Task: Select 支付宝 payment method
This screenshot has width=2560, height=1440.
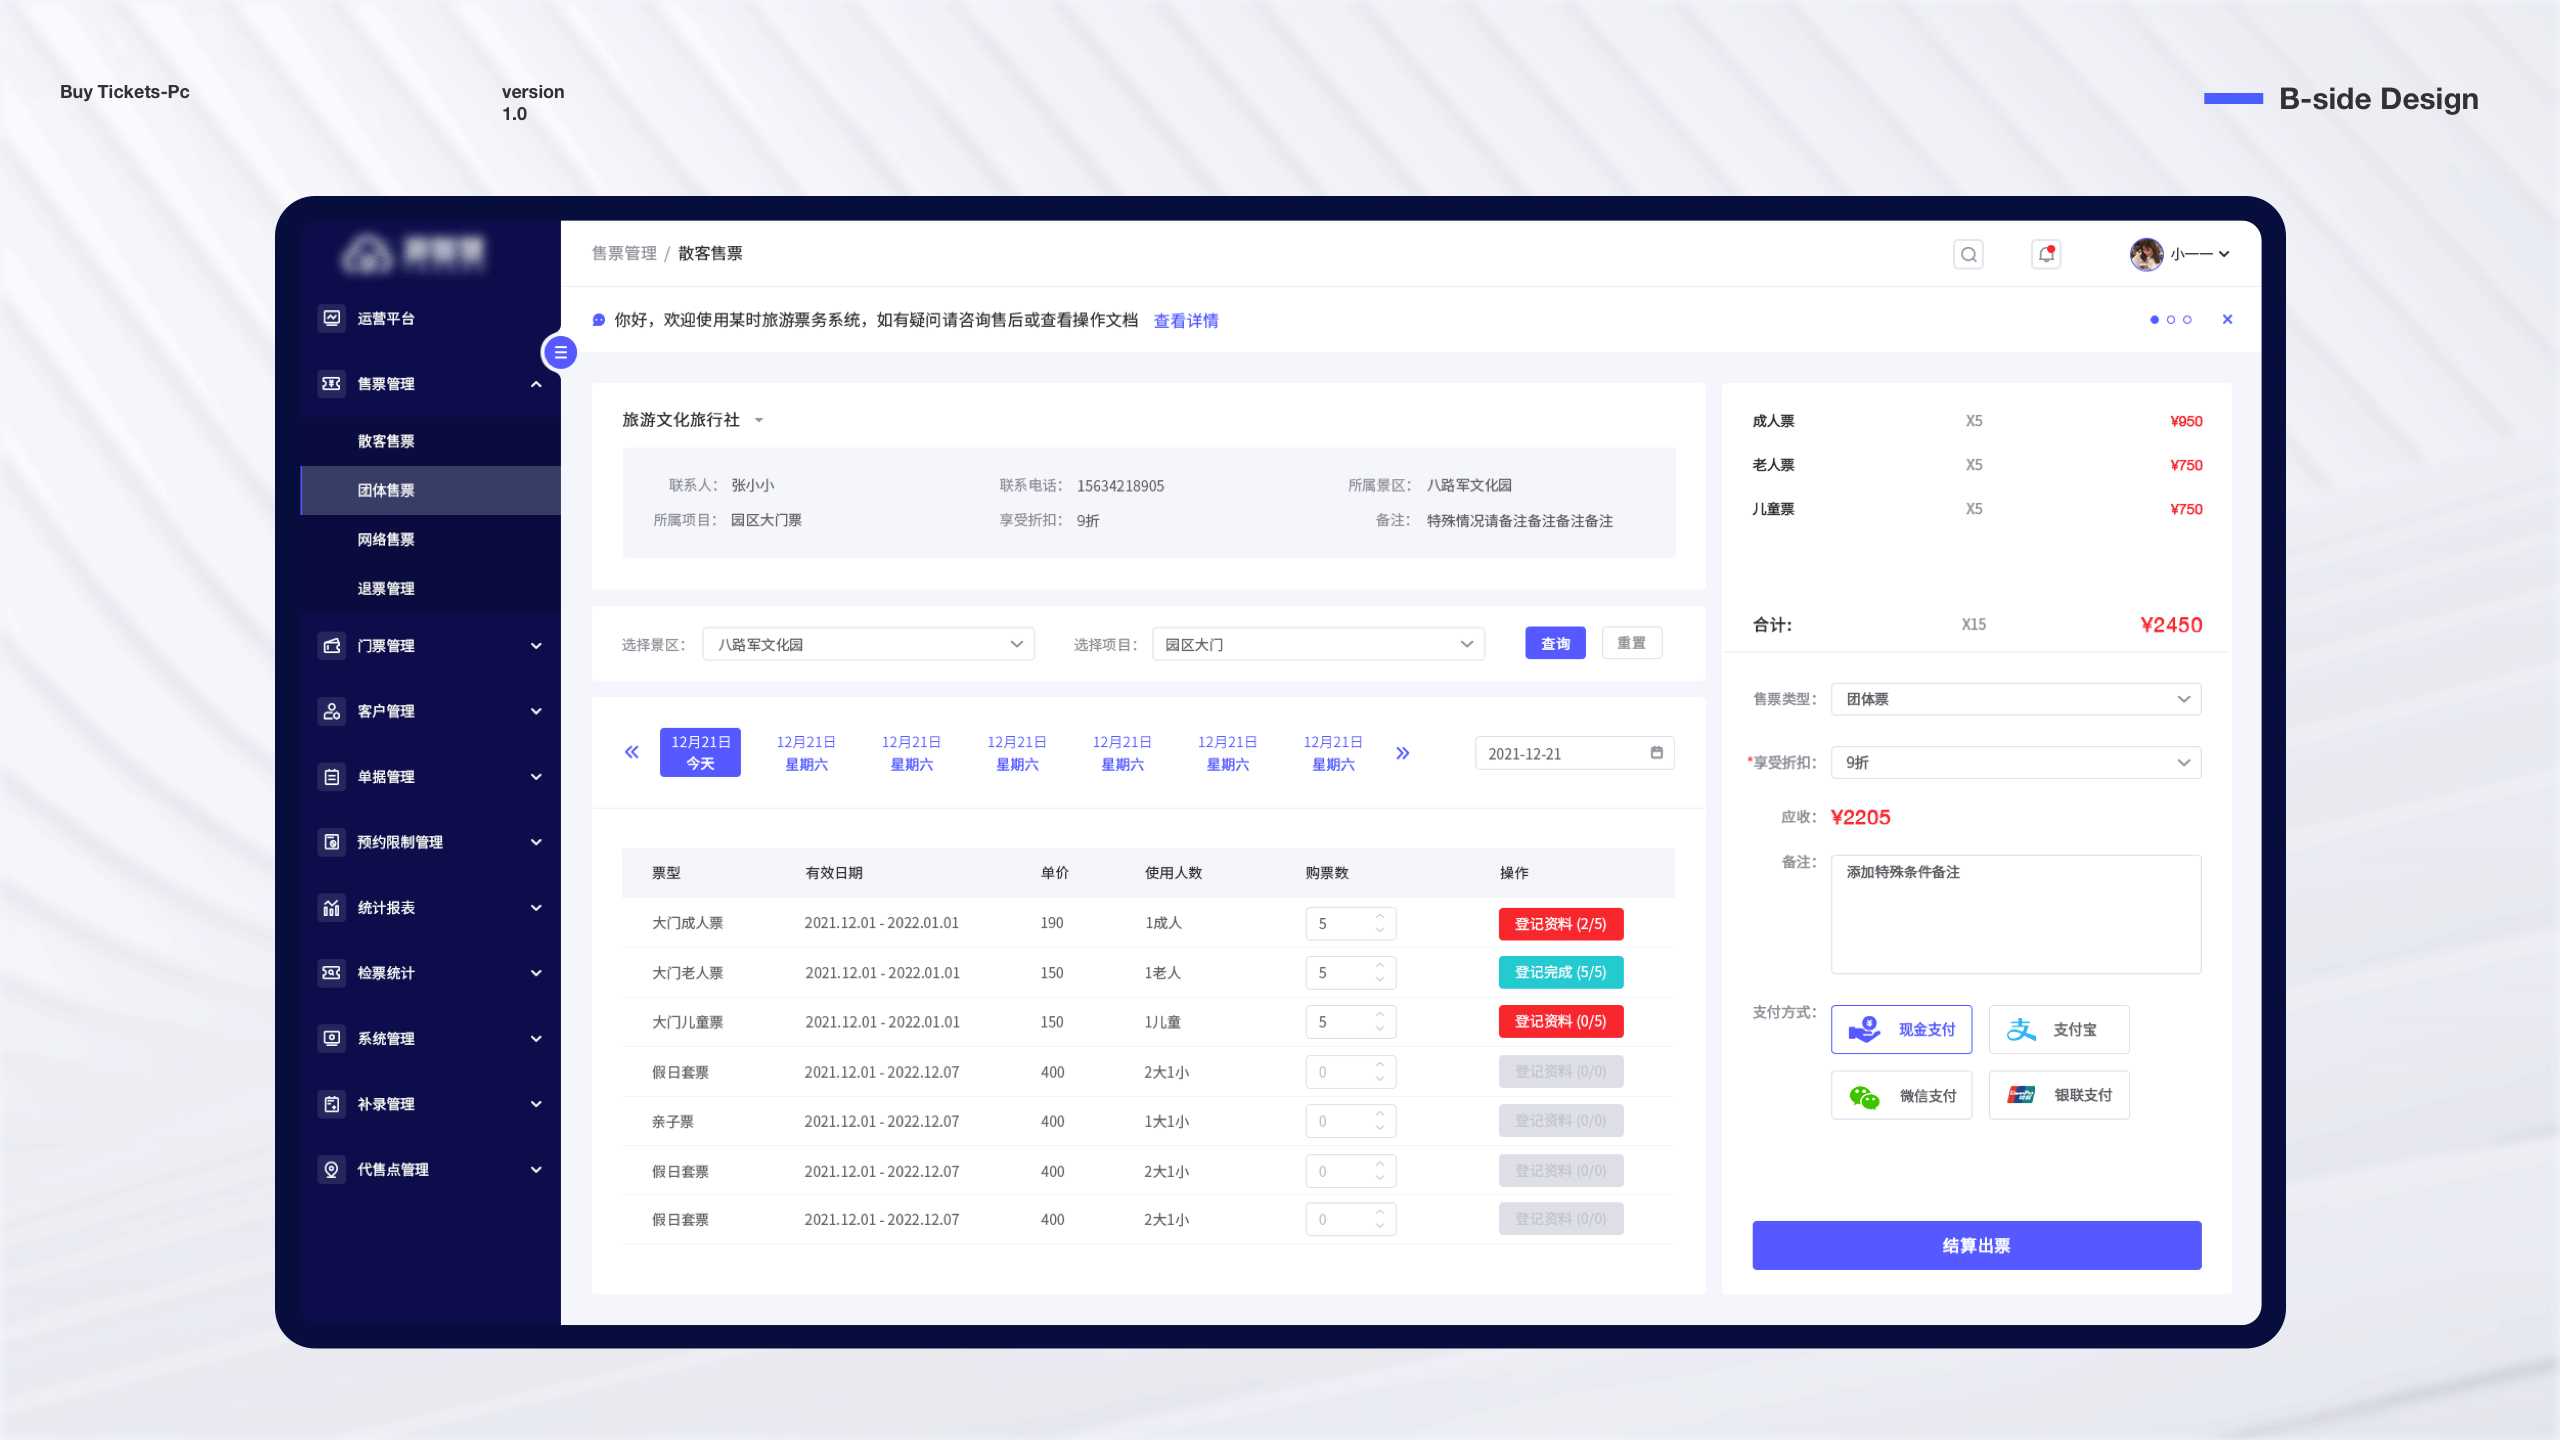Action: pyautogui.click(x=2058, y=1029)
